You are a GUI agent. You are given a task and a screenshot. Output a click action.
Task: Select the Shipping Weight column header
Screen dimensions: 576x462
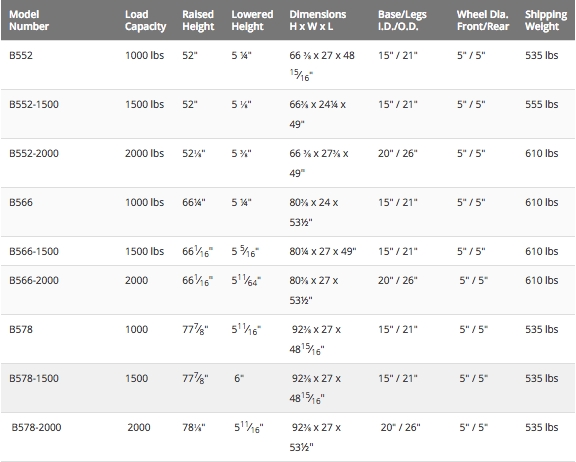coord(546,20)
